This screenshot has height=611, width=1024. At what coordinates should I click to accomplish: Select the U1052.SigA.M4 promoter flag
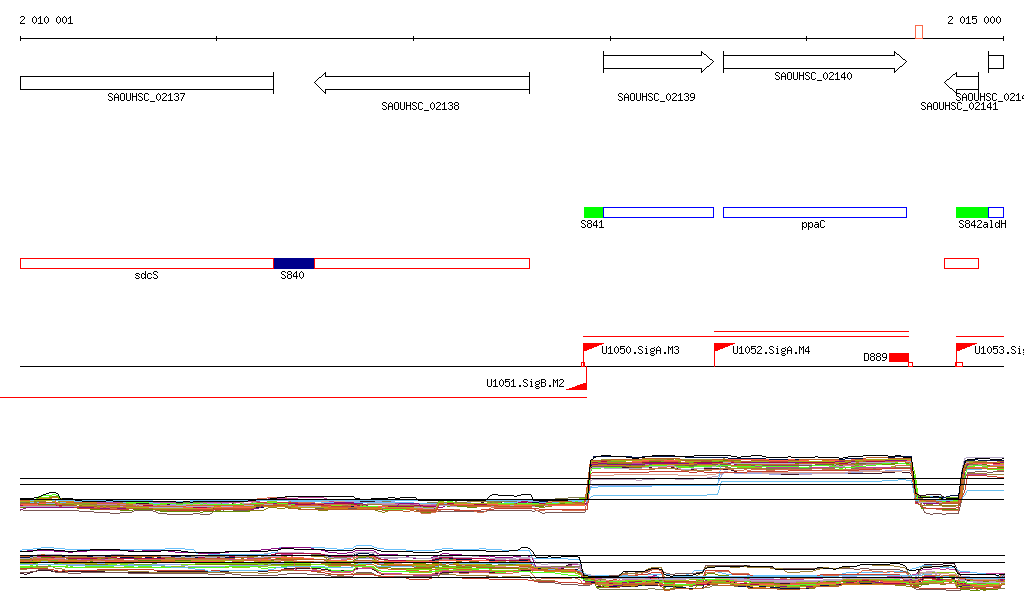tap(724, 348)
